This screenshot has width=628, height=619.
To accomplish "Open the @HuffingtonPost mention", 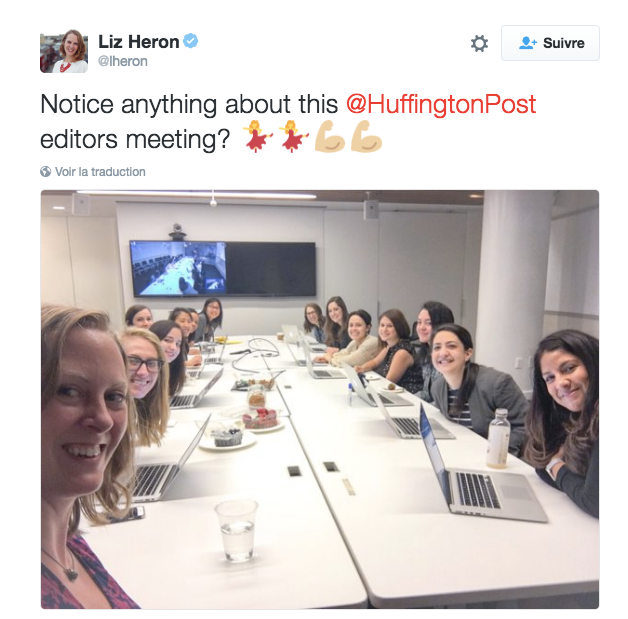I will 441,104.
